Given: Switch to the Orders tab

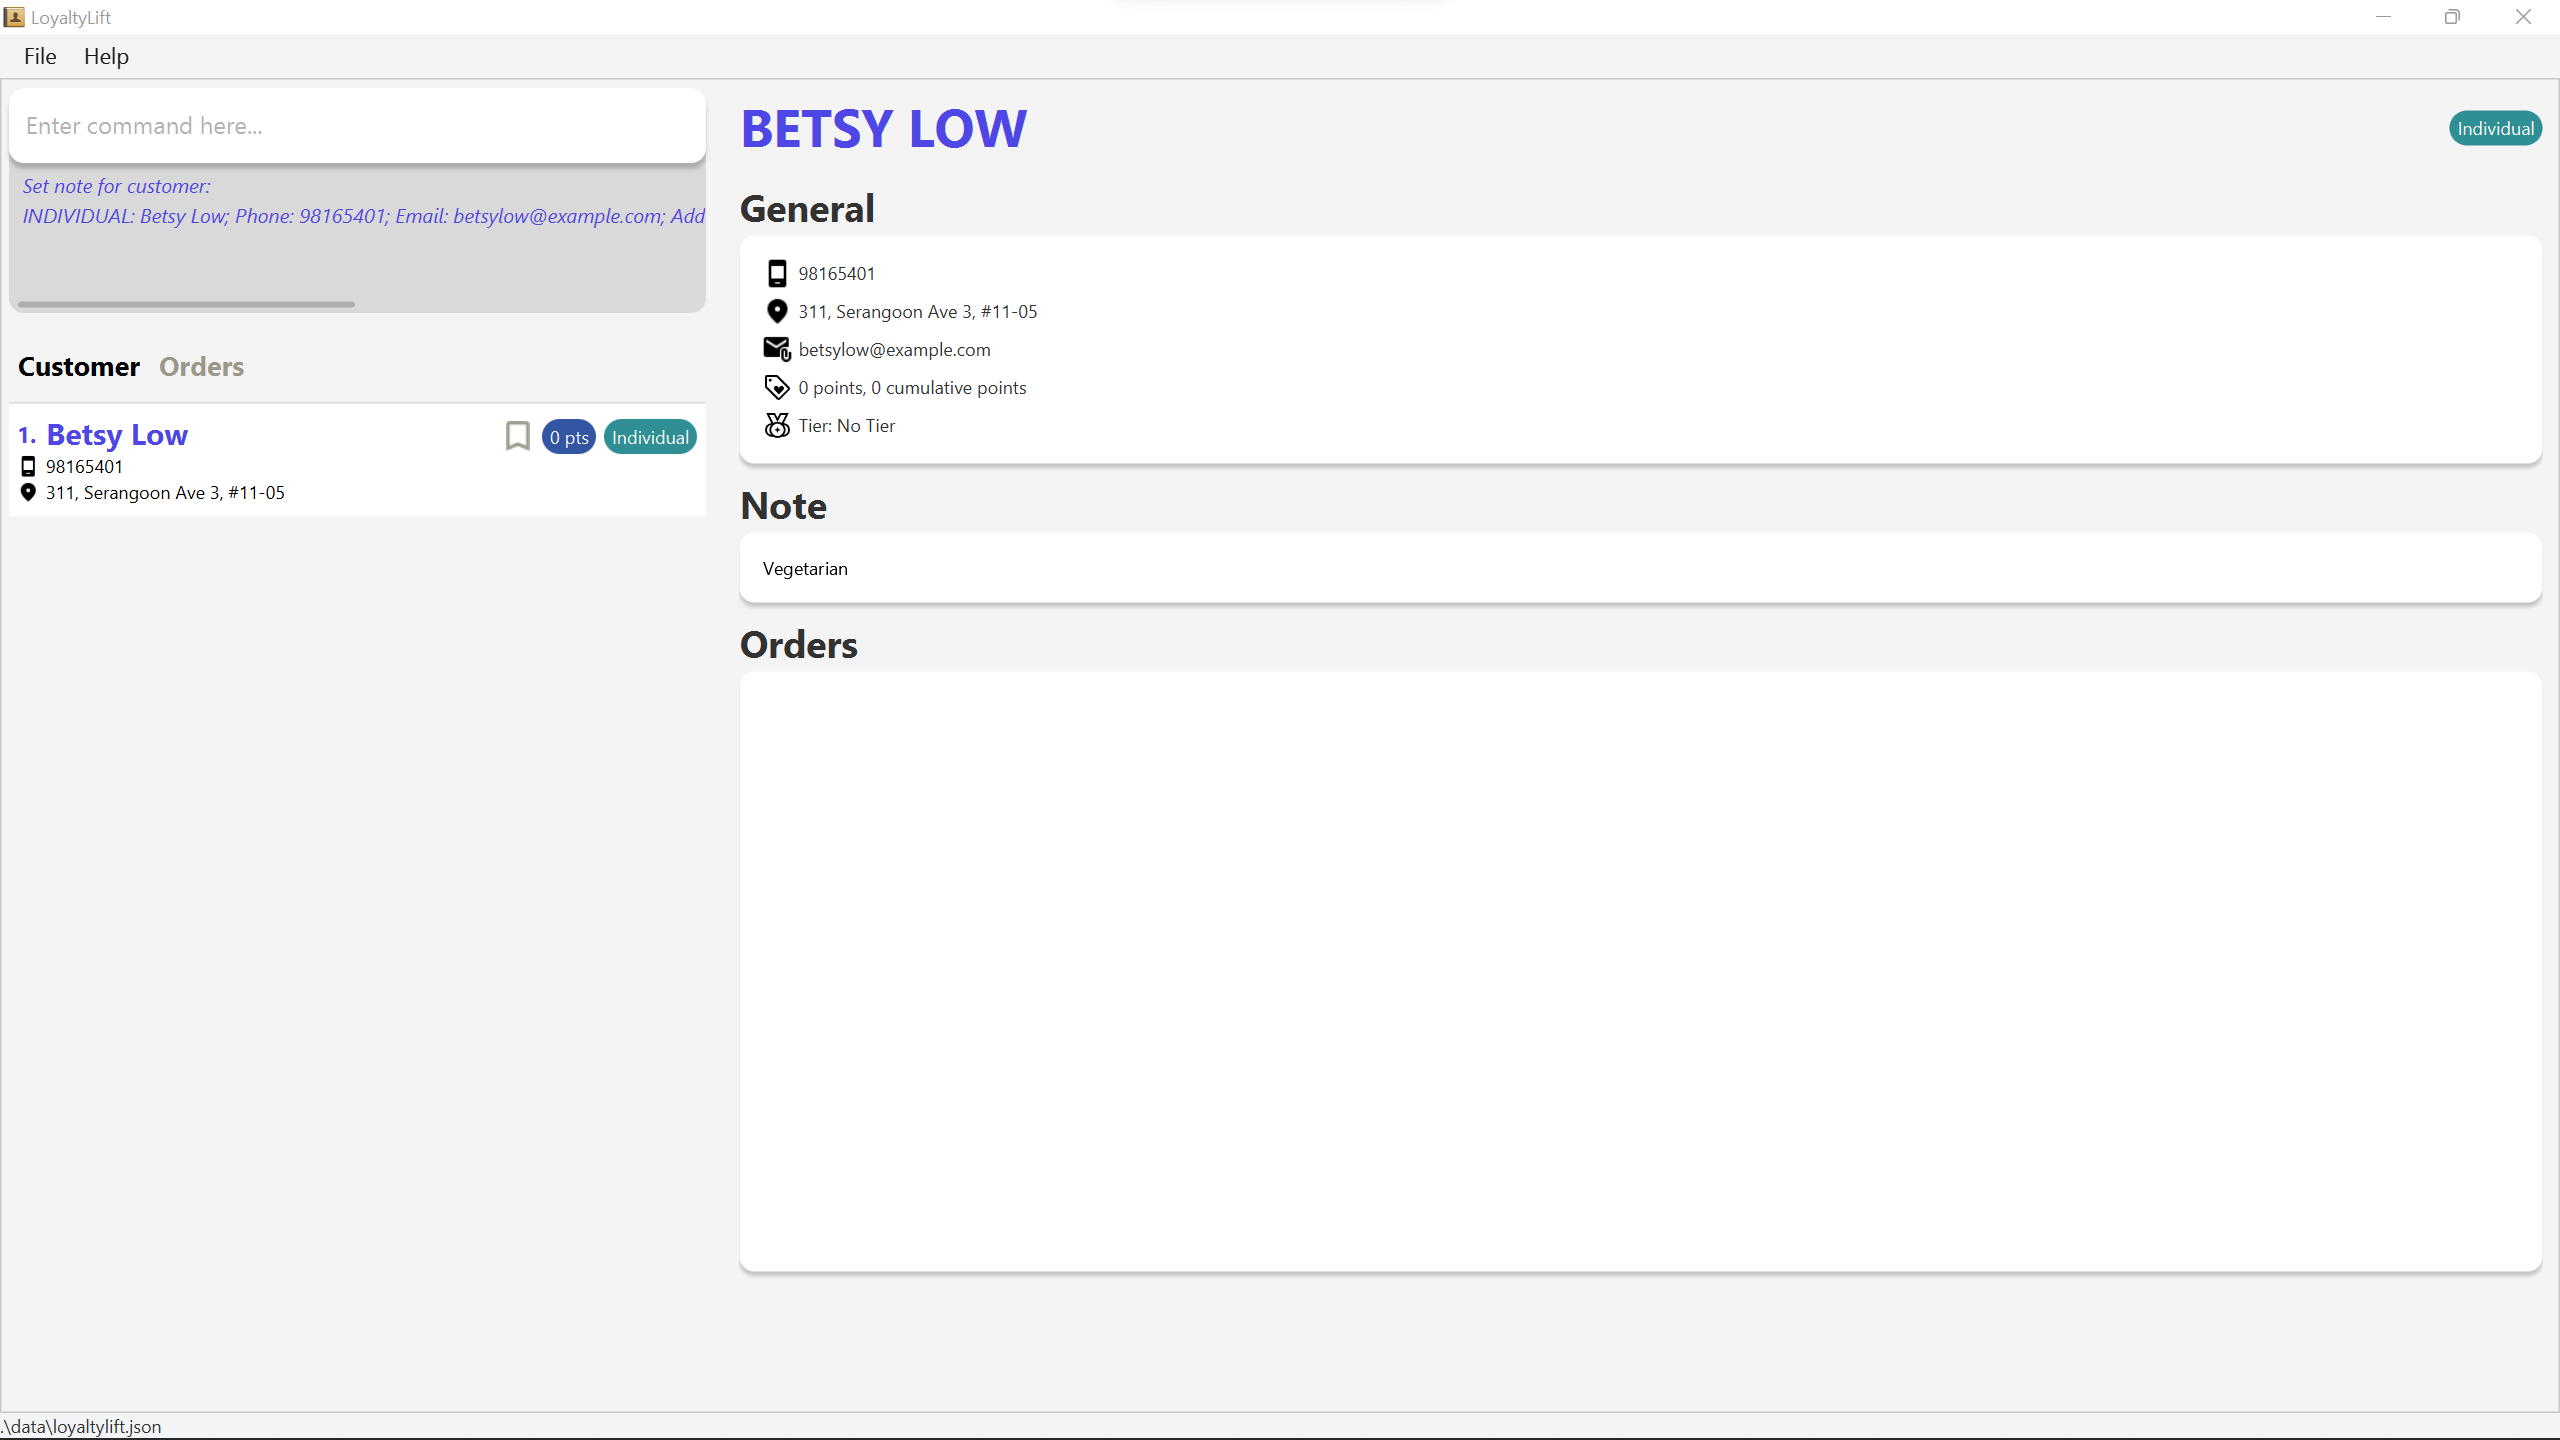Looking at the screenshot, I should [201, 367].
